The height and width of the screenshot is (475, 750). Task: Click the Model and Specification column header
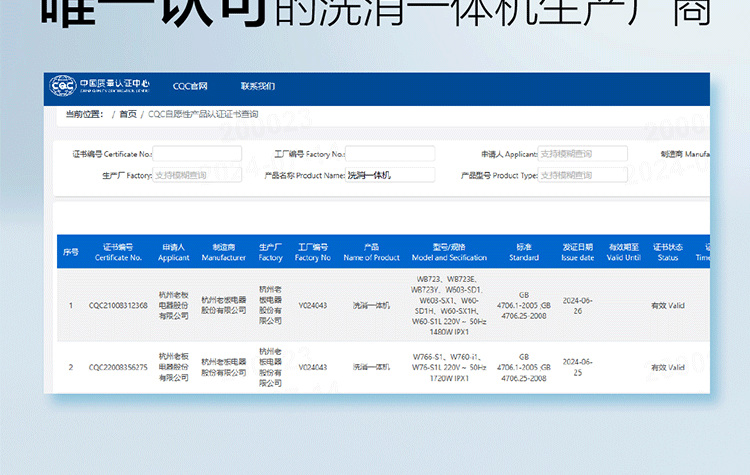(448, 252)
